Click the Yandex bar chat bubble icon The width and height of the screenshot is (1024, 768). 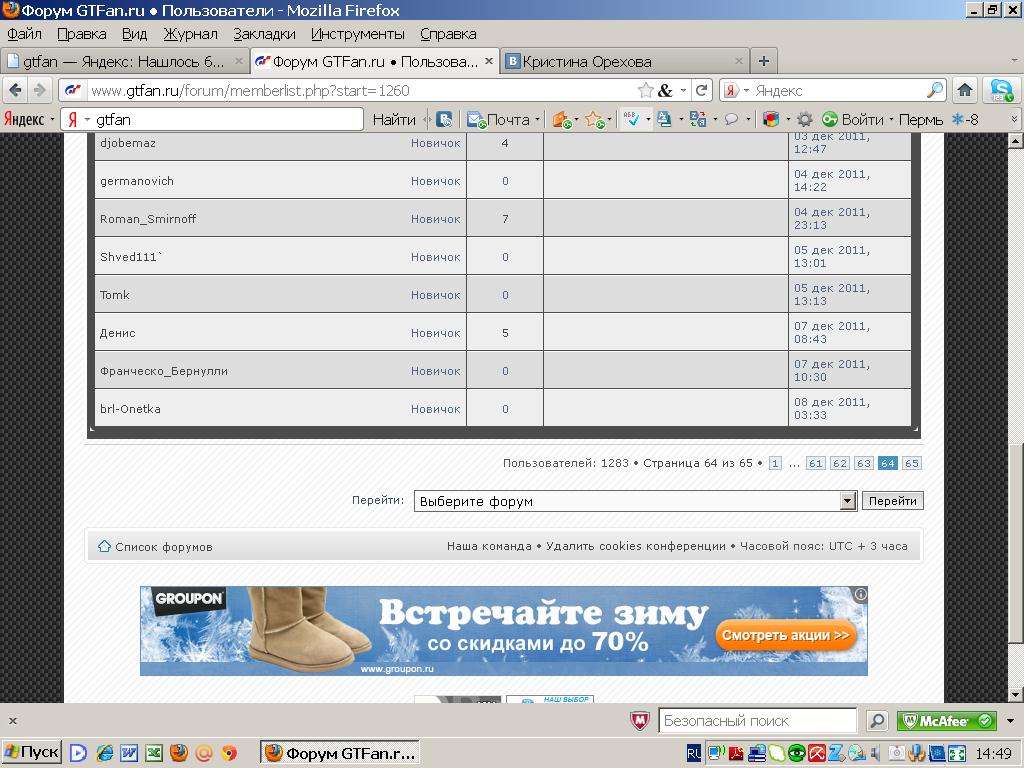point(731,120)
